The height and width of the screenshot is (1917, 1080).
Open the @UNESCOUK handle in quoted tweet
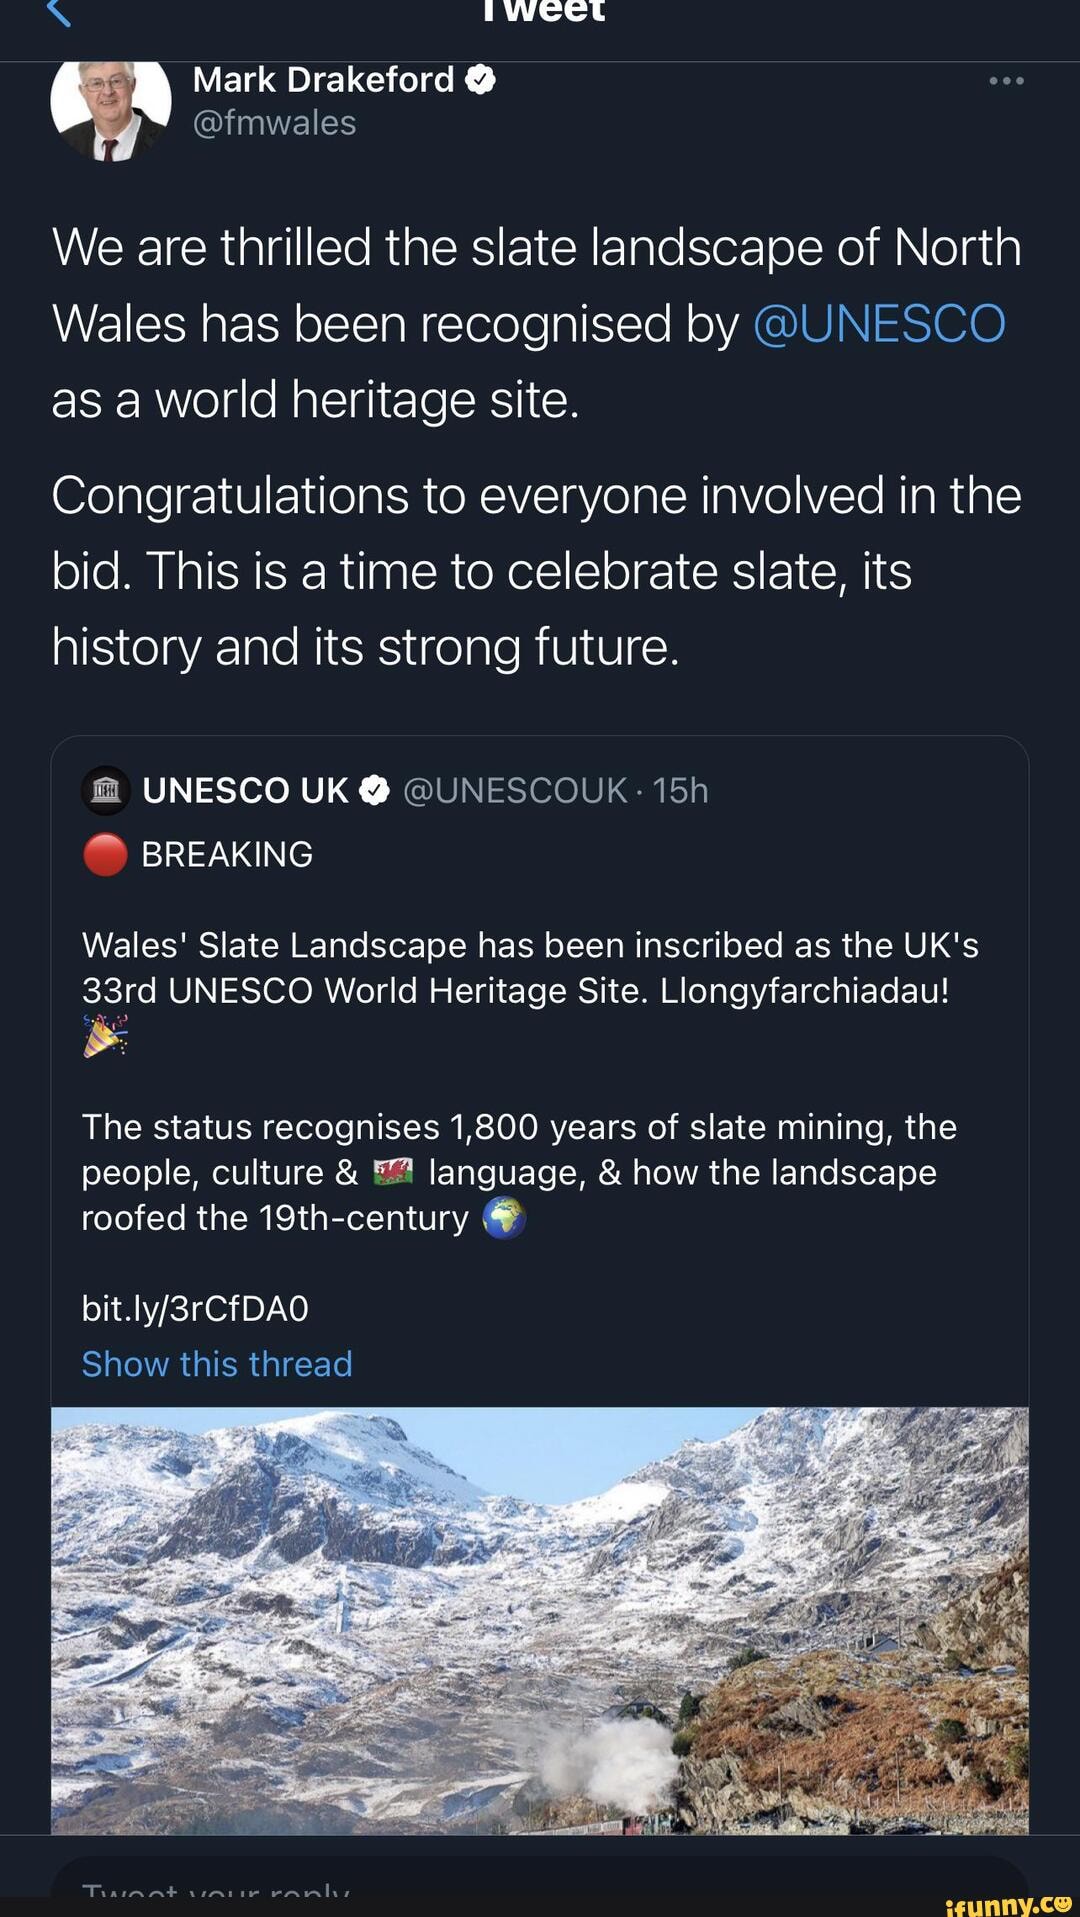[515, 791]
